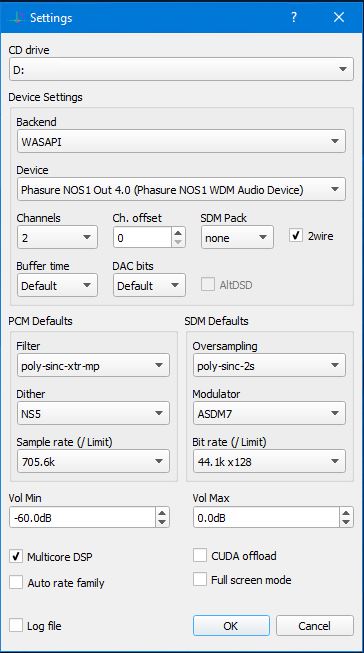Screen dimensions: 364x653
Task: Enable the CUDA offload checkbox
Action: click(200, 556)
